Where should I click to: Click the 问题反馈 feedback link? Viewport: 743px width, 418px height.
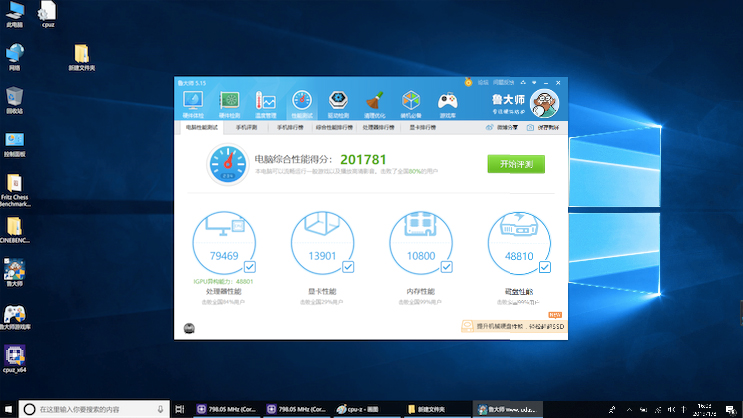point(503,82)
